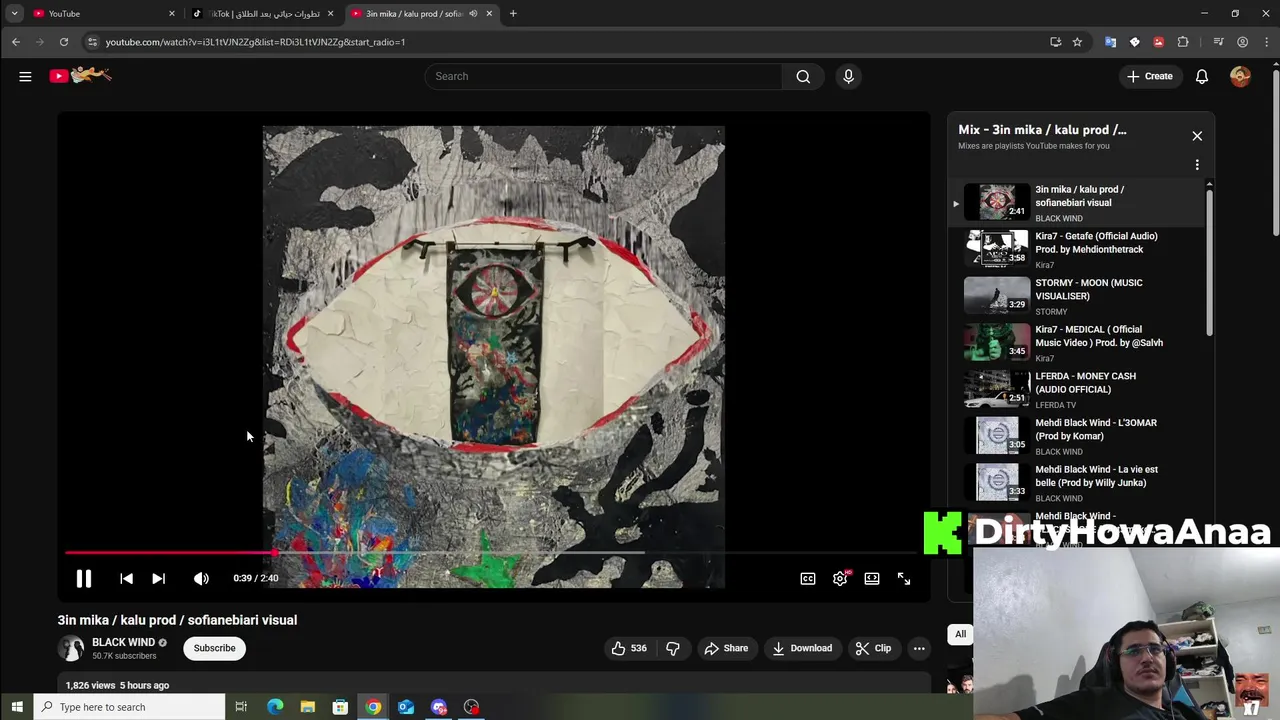This screenshot has width=1280, height=720.
Task: Open the Chrome profile icon
Action: click(x=1242, y=42)
